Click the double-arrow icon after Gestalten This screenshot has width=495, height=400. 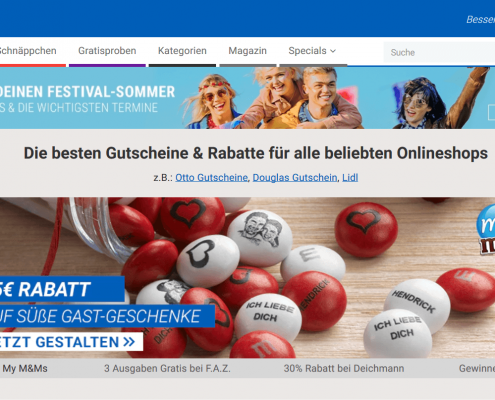pos(129,342)
